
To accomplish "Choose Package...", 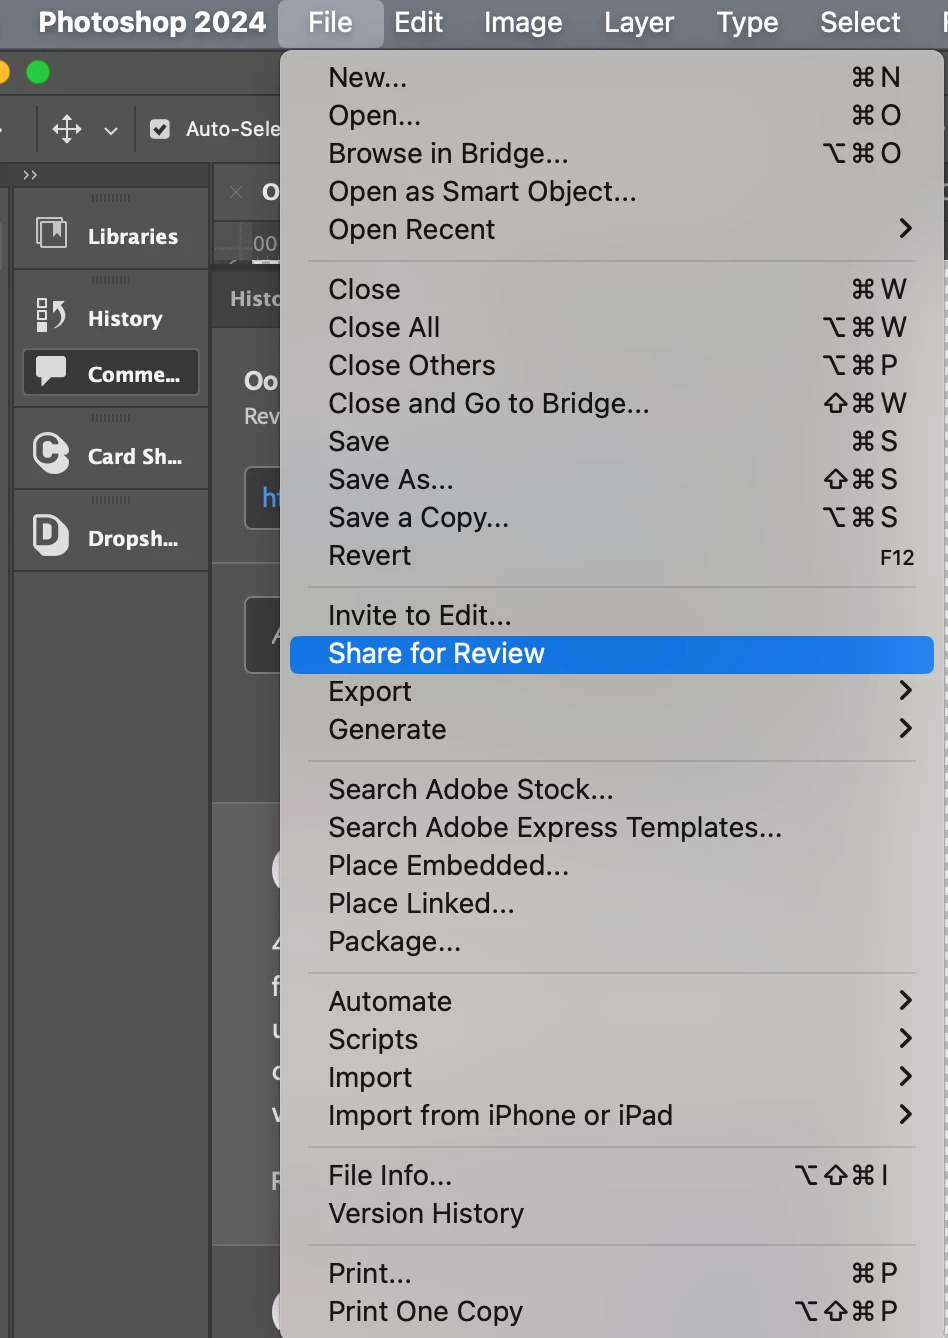I will click(611, 941).
